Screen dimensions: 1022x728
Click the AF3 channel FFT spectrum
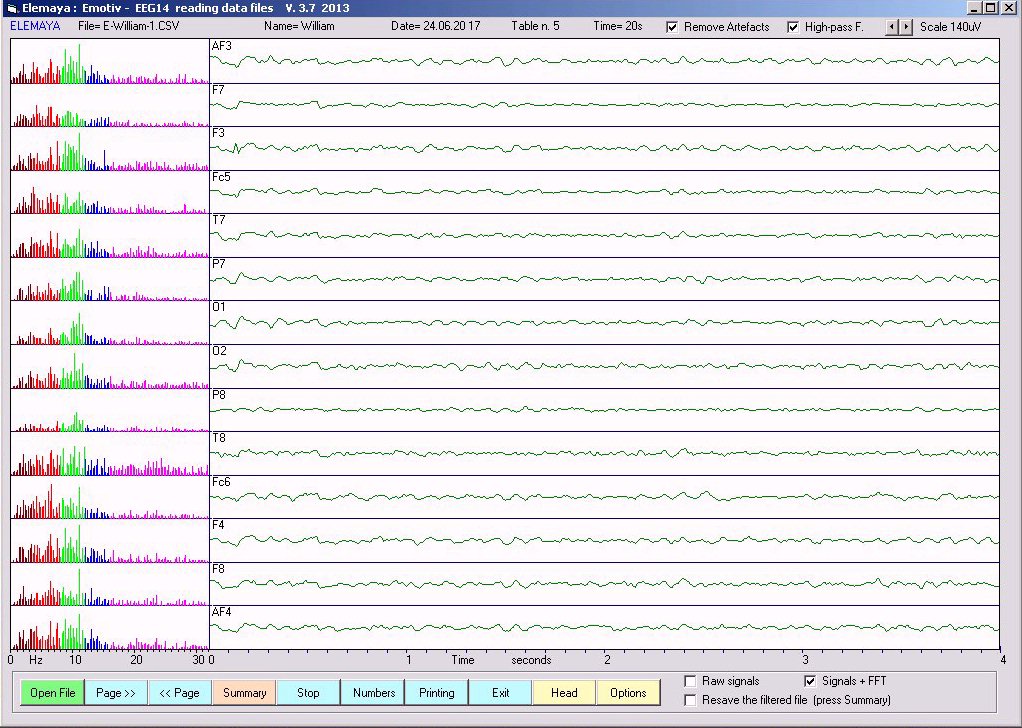[x=108, y=62]
